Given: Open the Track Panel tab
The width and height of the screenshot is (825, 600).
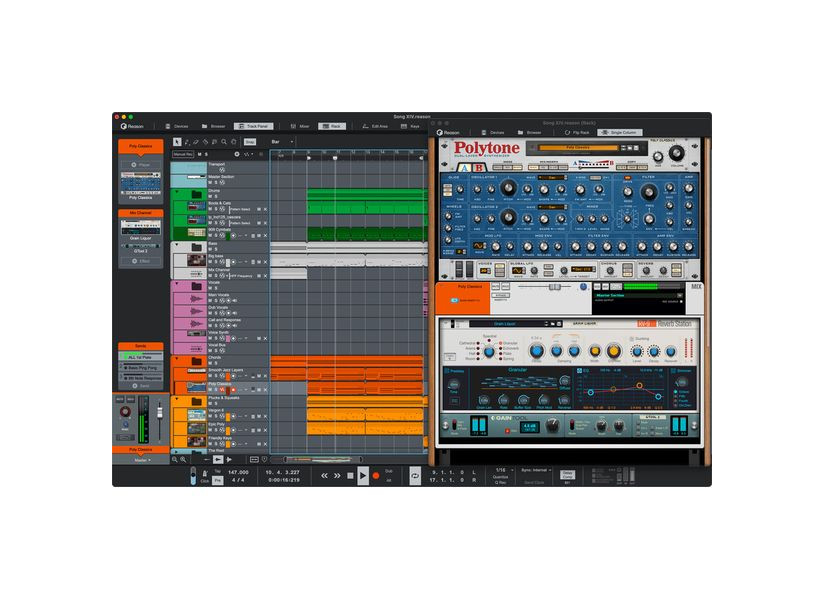Looking at the screenshot, I should (x=254, y=126).
